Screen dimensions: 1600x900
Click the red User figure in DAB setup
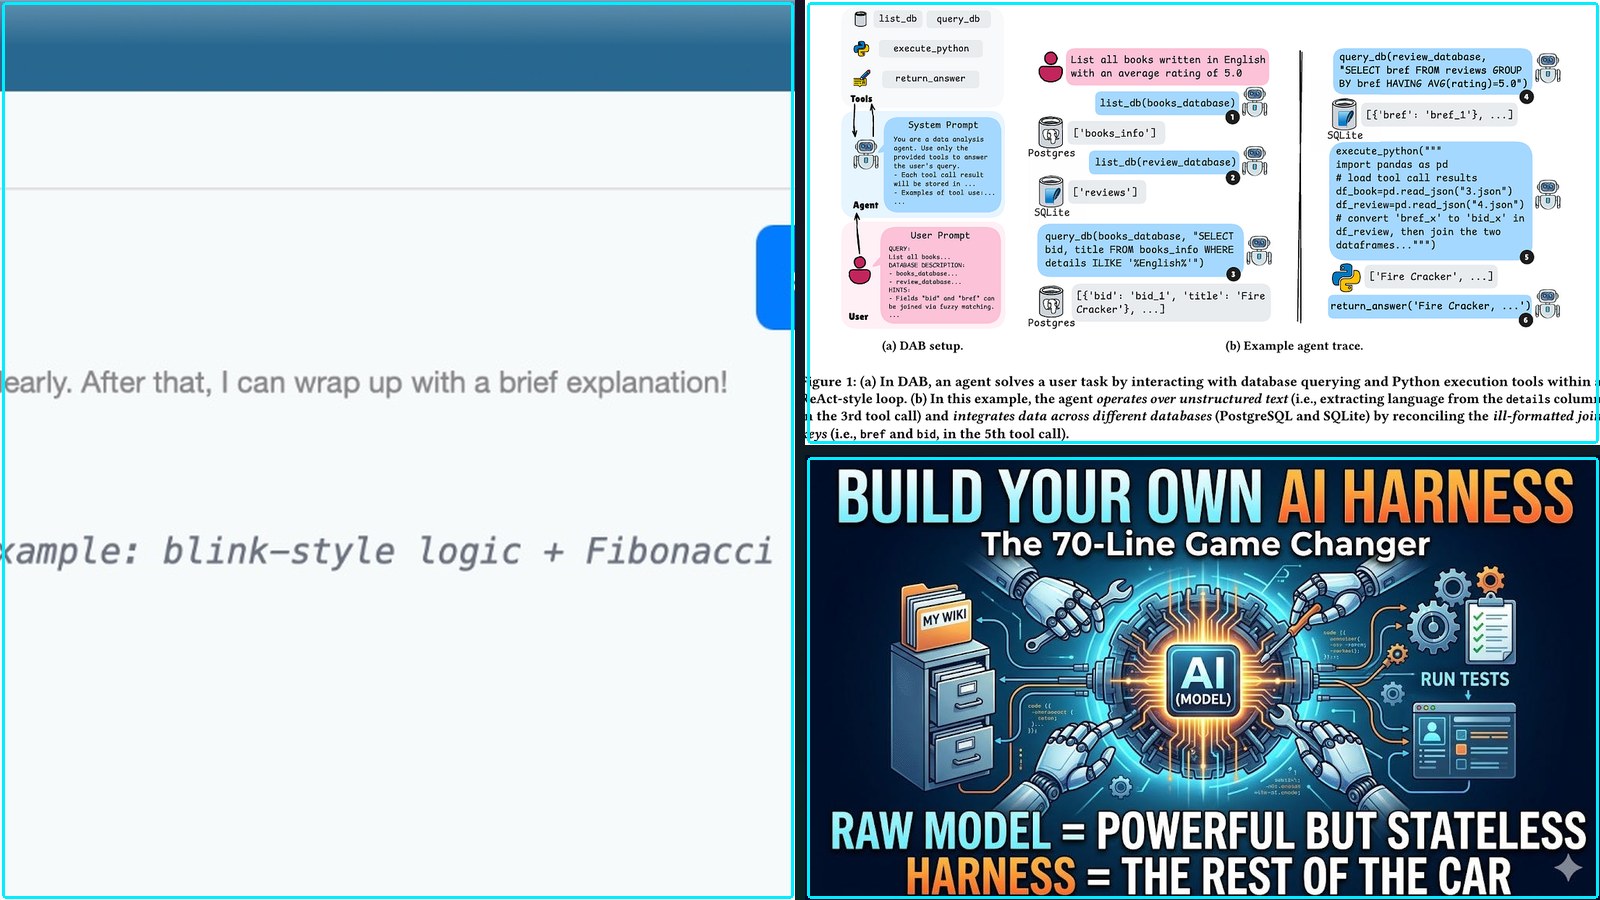pos(860,270)
